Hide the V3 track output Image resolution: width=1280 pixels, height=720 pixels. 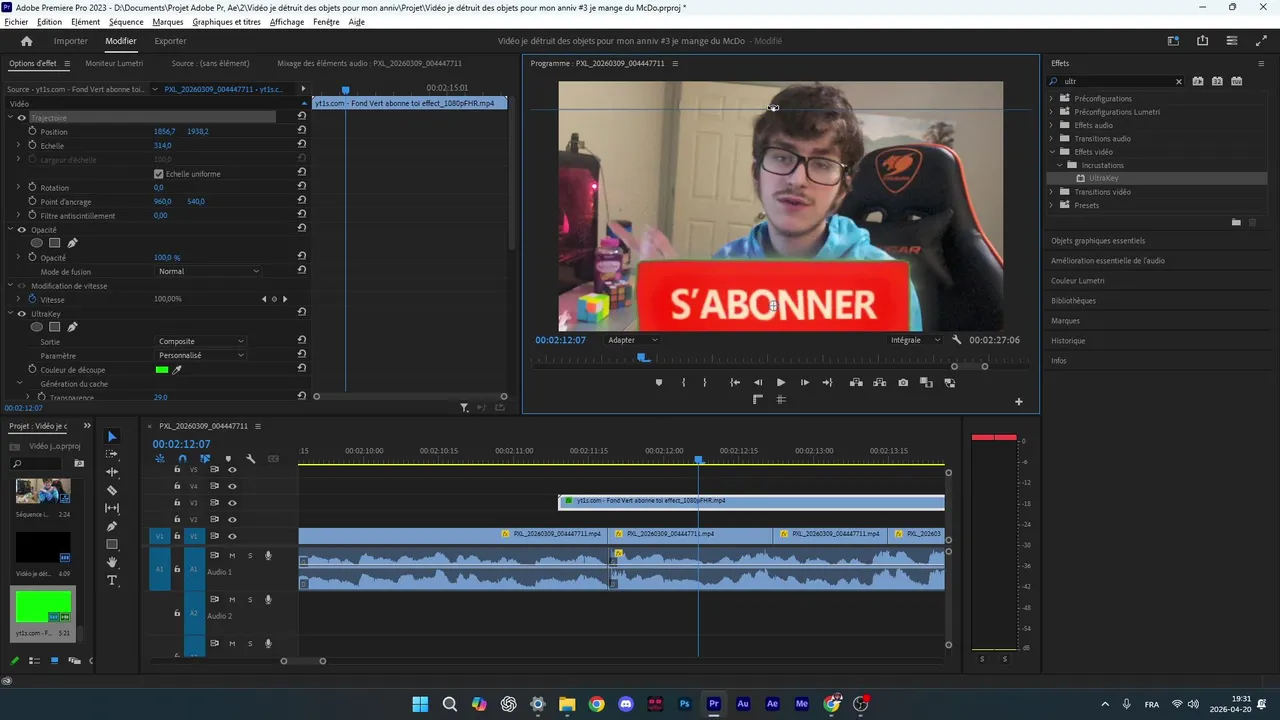[x=232, y=503]
